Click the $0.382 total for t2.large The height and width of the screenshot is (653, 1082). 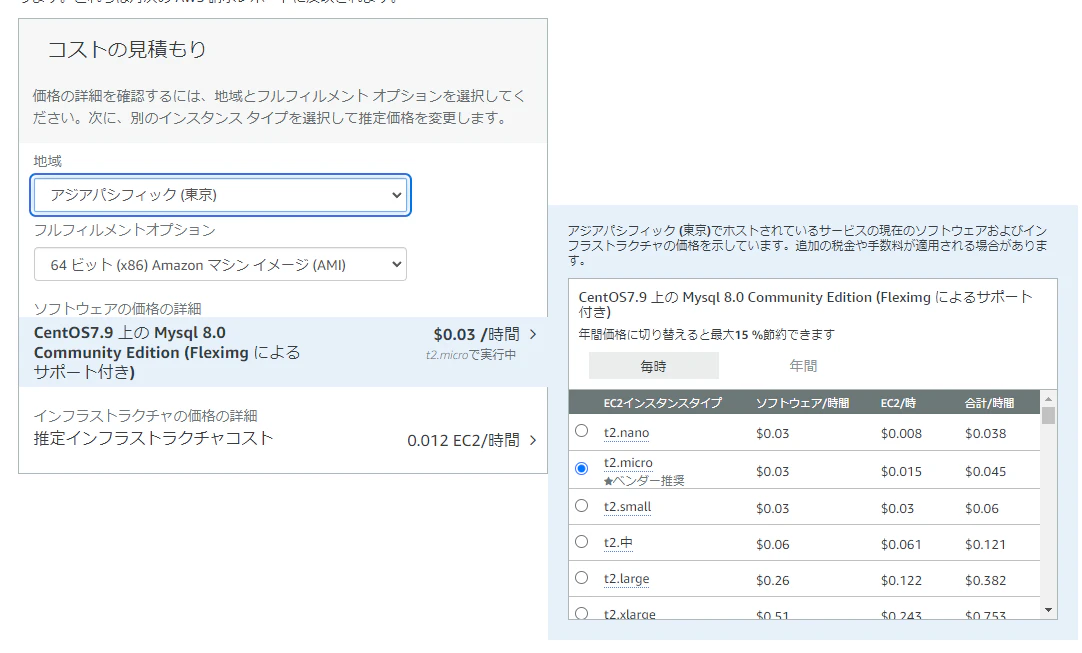tap(985, 581)
